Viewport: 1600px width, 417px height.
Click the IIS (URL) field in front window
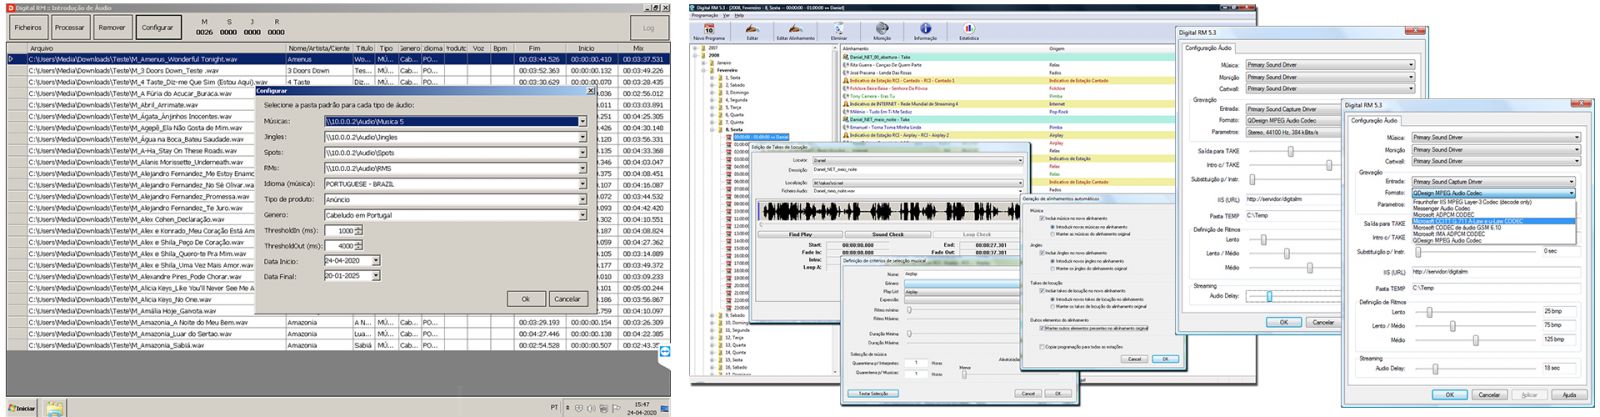coord(1495,272)
